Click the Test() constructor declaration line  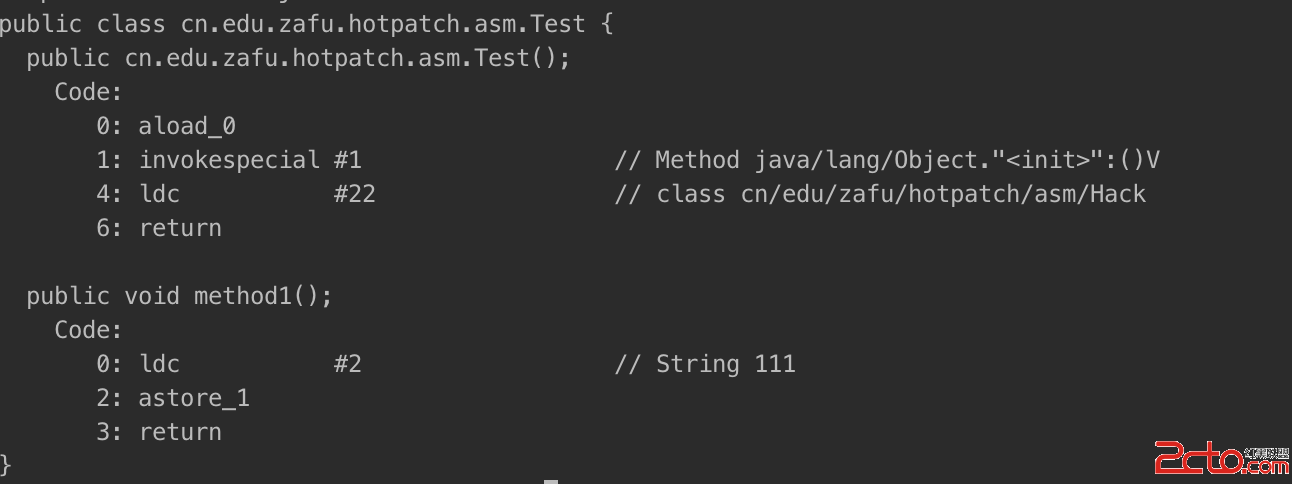(x=298, y=58)
